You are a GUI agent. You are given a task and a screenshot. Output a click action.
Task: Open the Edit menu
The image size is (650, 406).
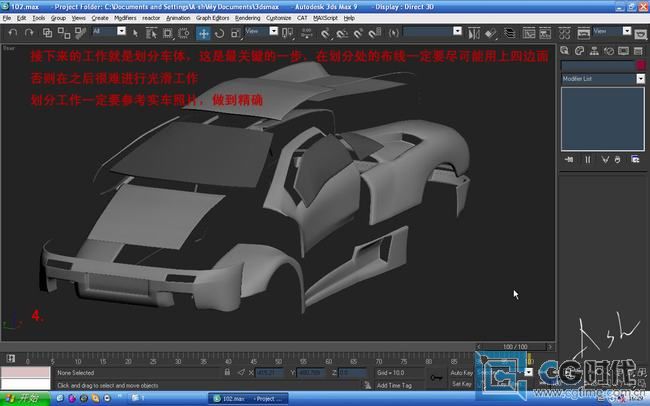click(21, 18)
